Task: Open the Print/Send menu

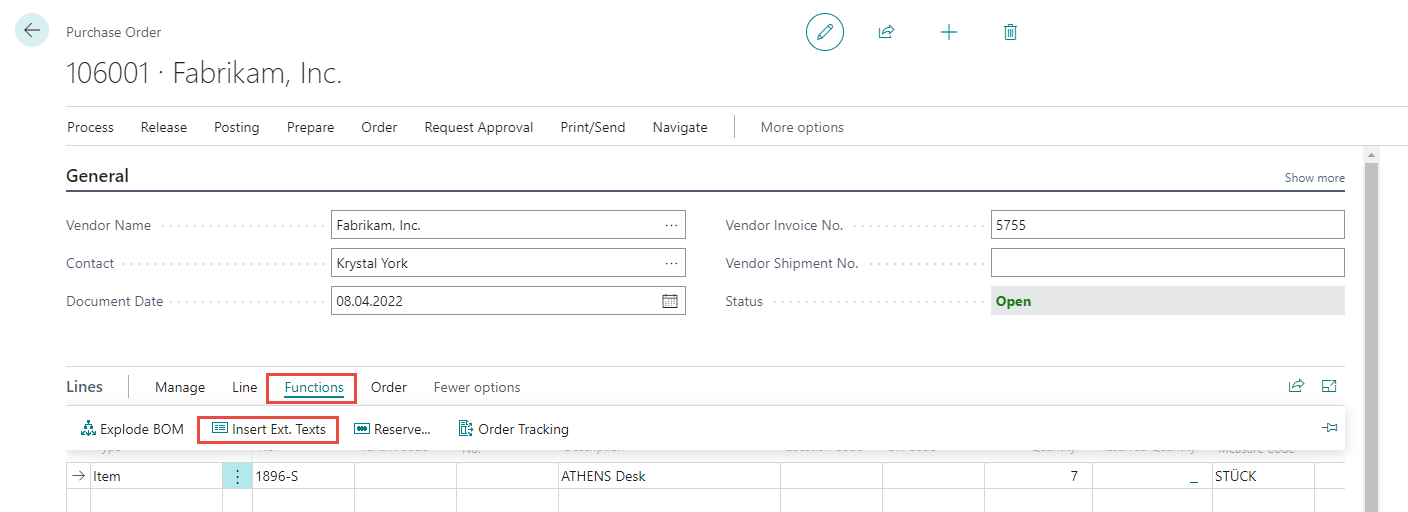Action: click(x=593, y=127)
